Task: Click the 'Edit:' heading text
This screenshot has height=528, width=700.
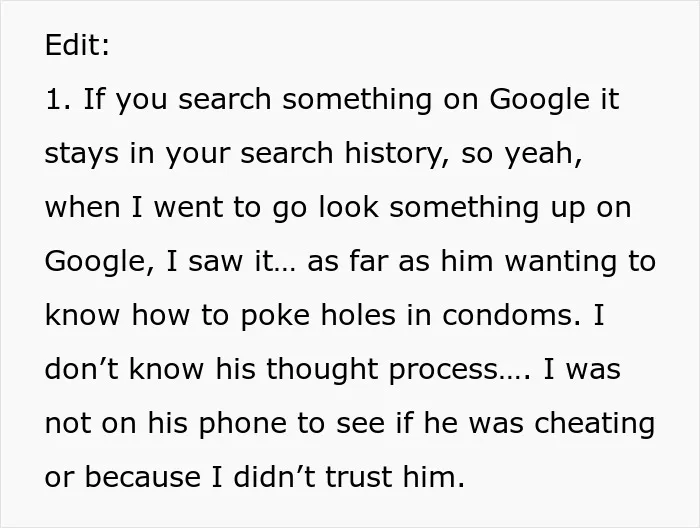Action: (x=77, y=45)
